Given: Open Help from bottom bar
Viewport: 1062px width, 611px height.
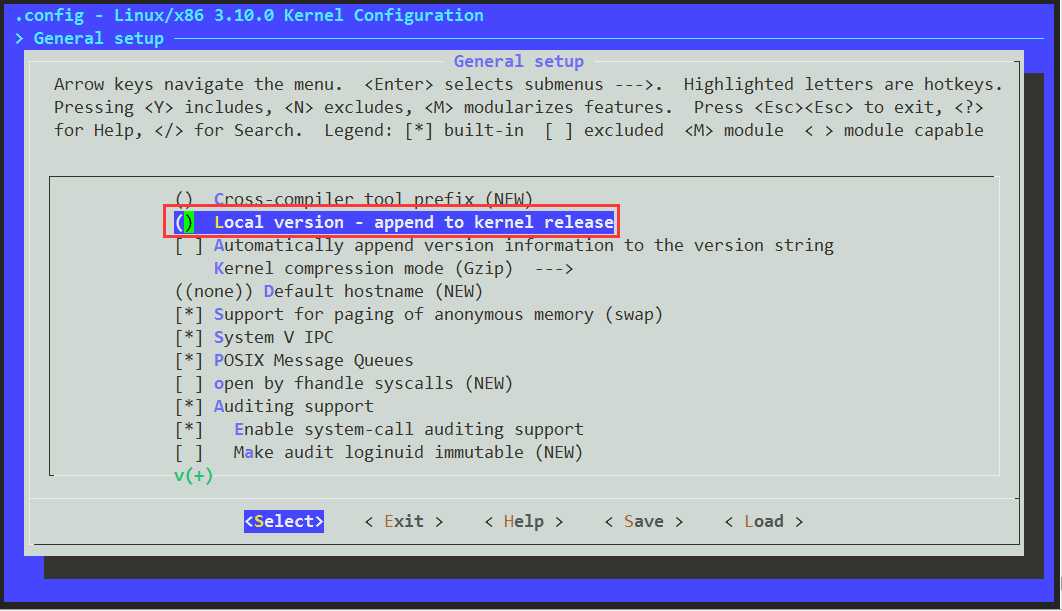Looking at the screenshot, I should [x=524, y=521].
